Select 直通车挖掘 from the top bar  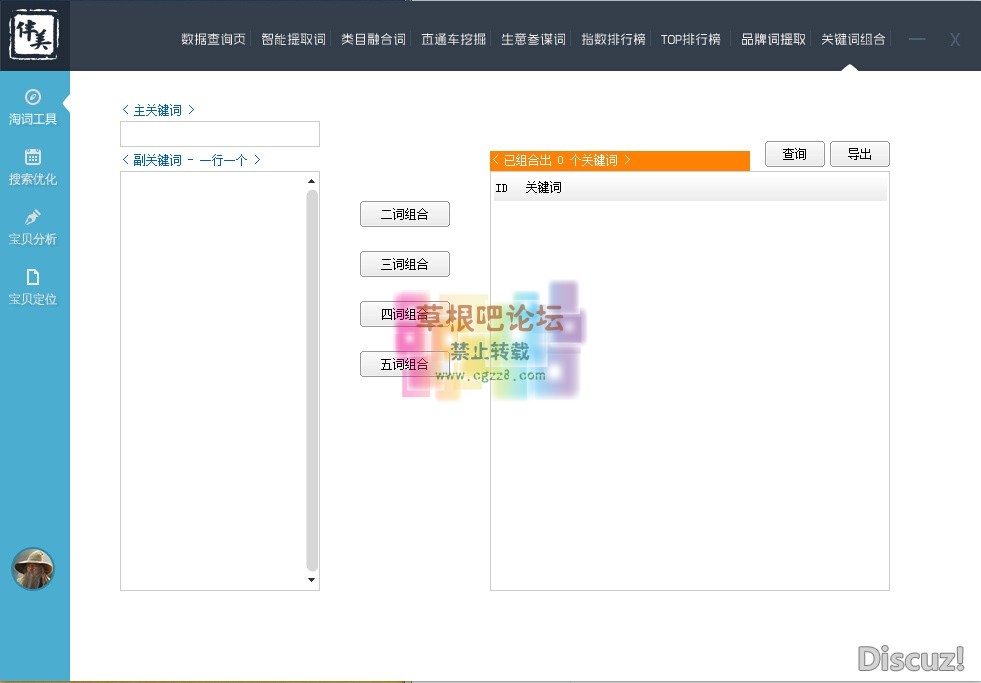[x=452, y=39]
